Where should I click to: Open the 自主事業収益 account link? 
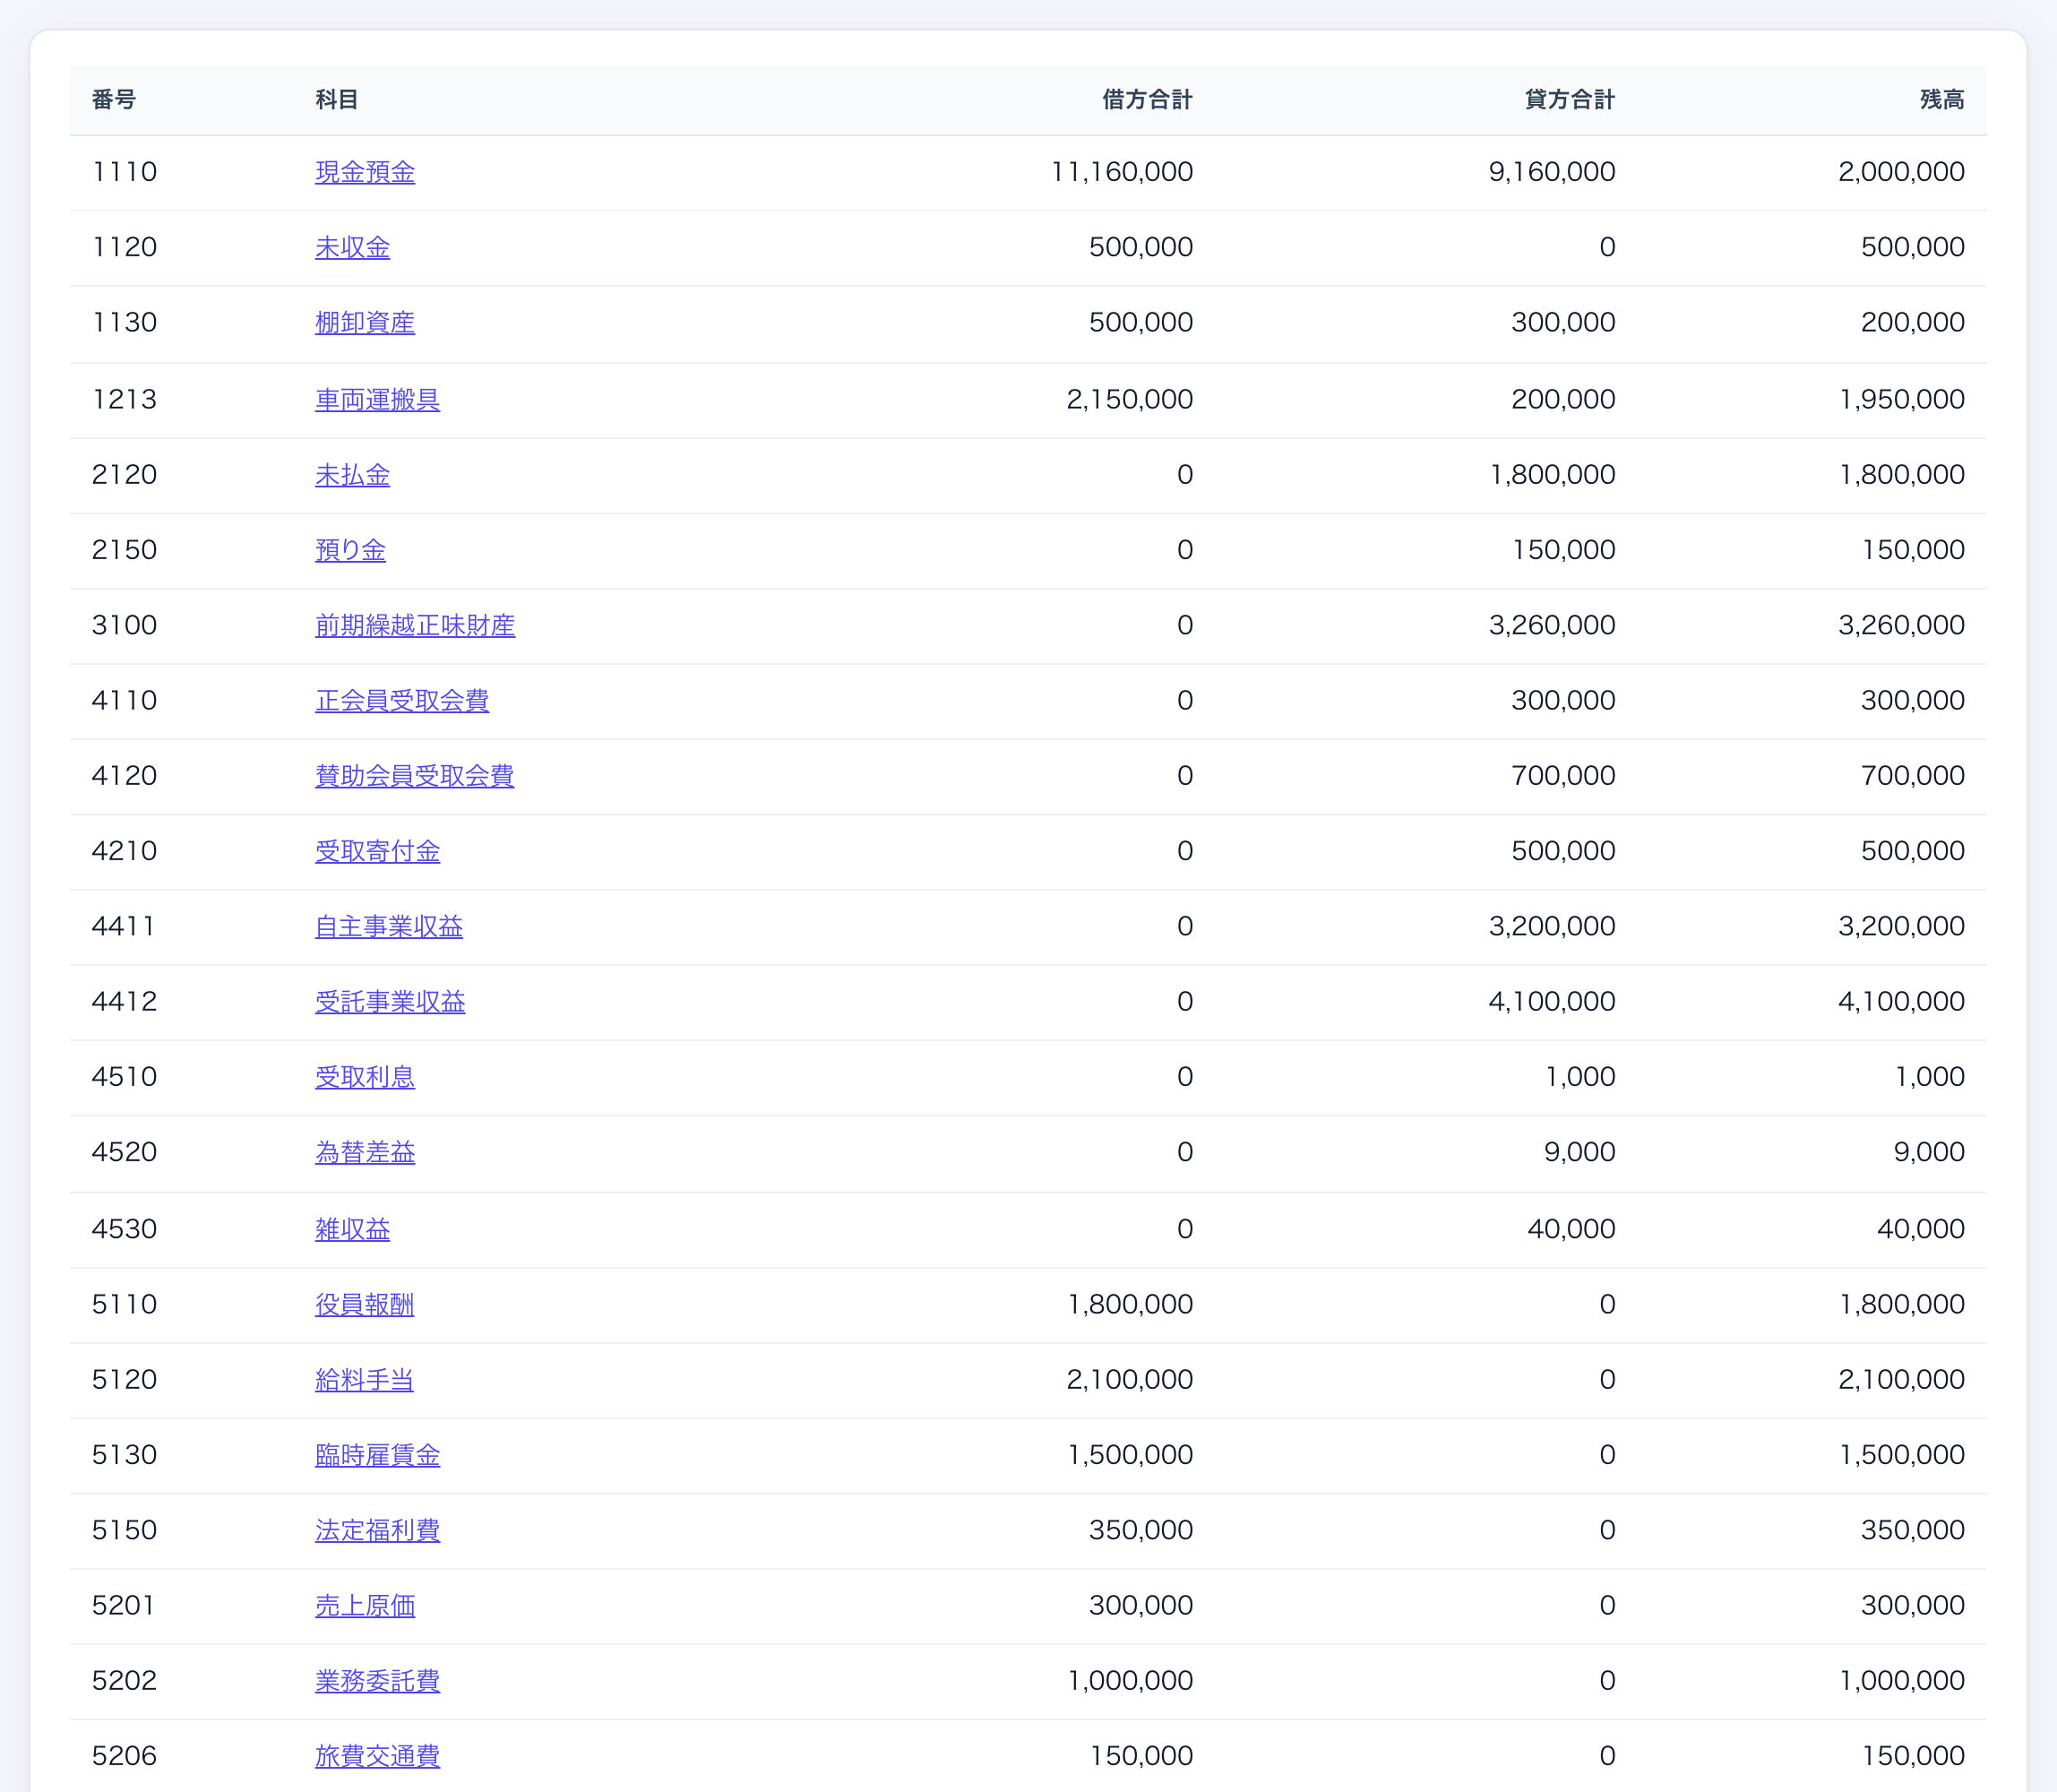(x=389, y=926)
